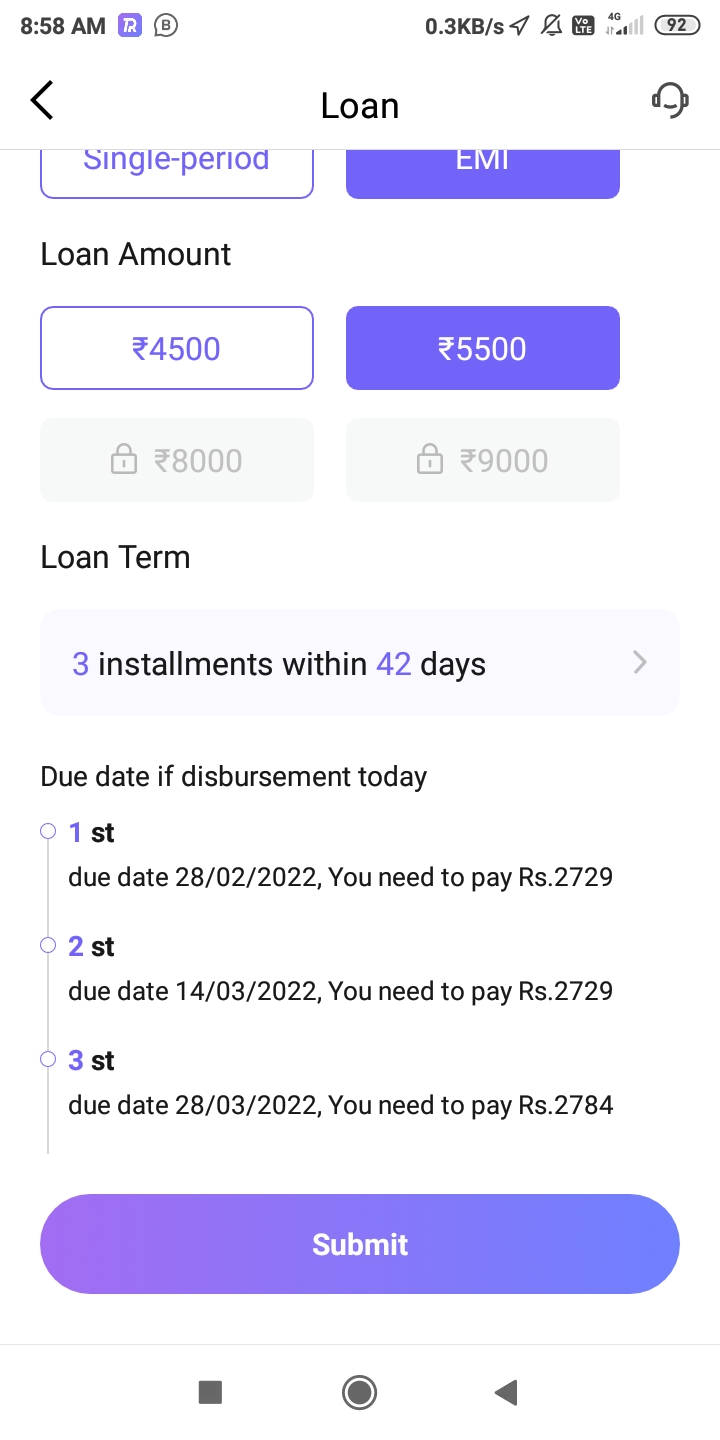Tap the battery indicator in status bar
Screen dimensions: 720x1440
(677, 26)
